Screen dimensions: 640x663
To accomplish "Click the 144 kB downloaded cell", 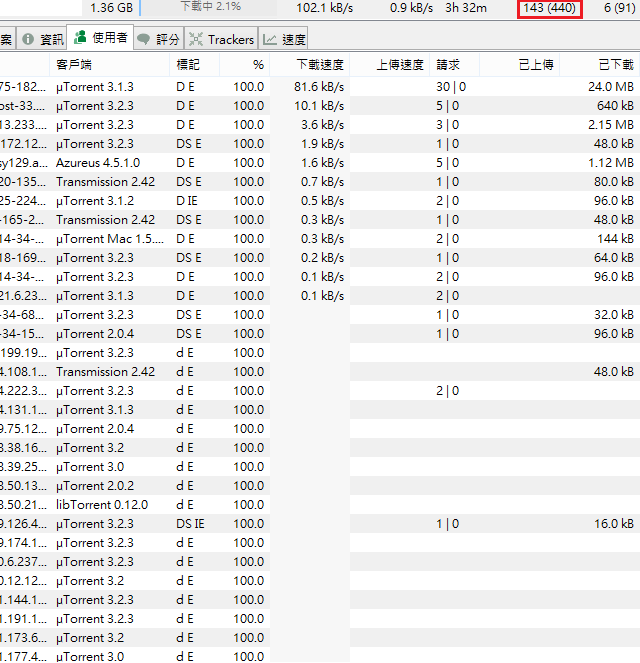I will click(x=615, y=239).
